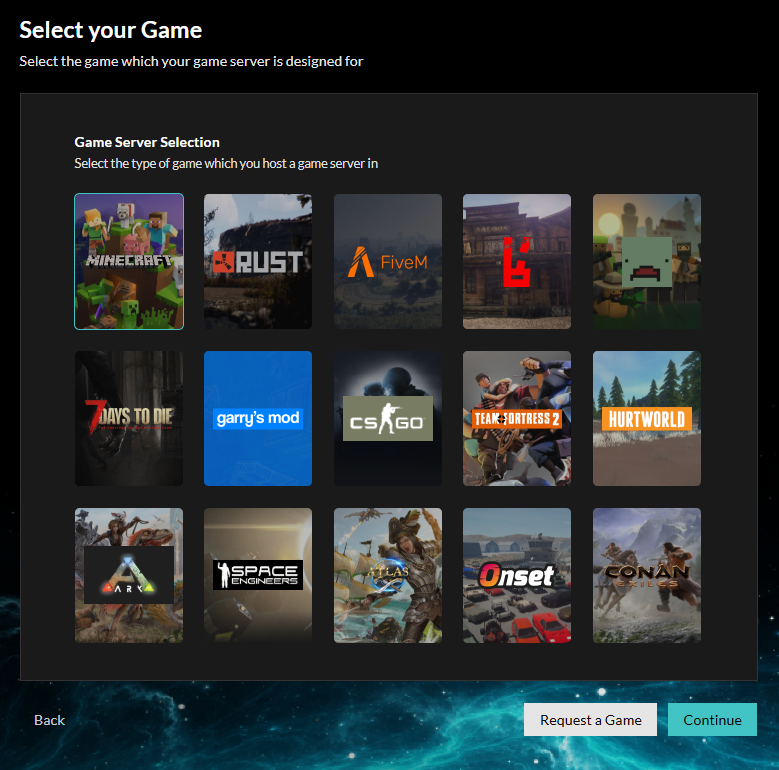This screenshot has width=779, height=770.
Task: Select the Atlas pirate game tile
Action: pyautogui.click(x=388, y=575)
